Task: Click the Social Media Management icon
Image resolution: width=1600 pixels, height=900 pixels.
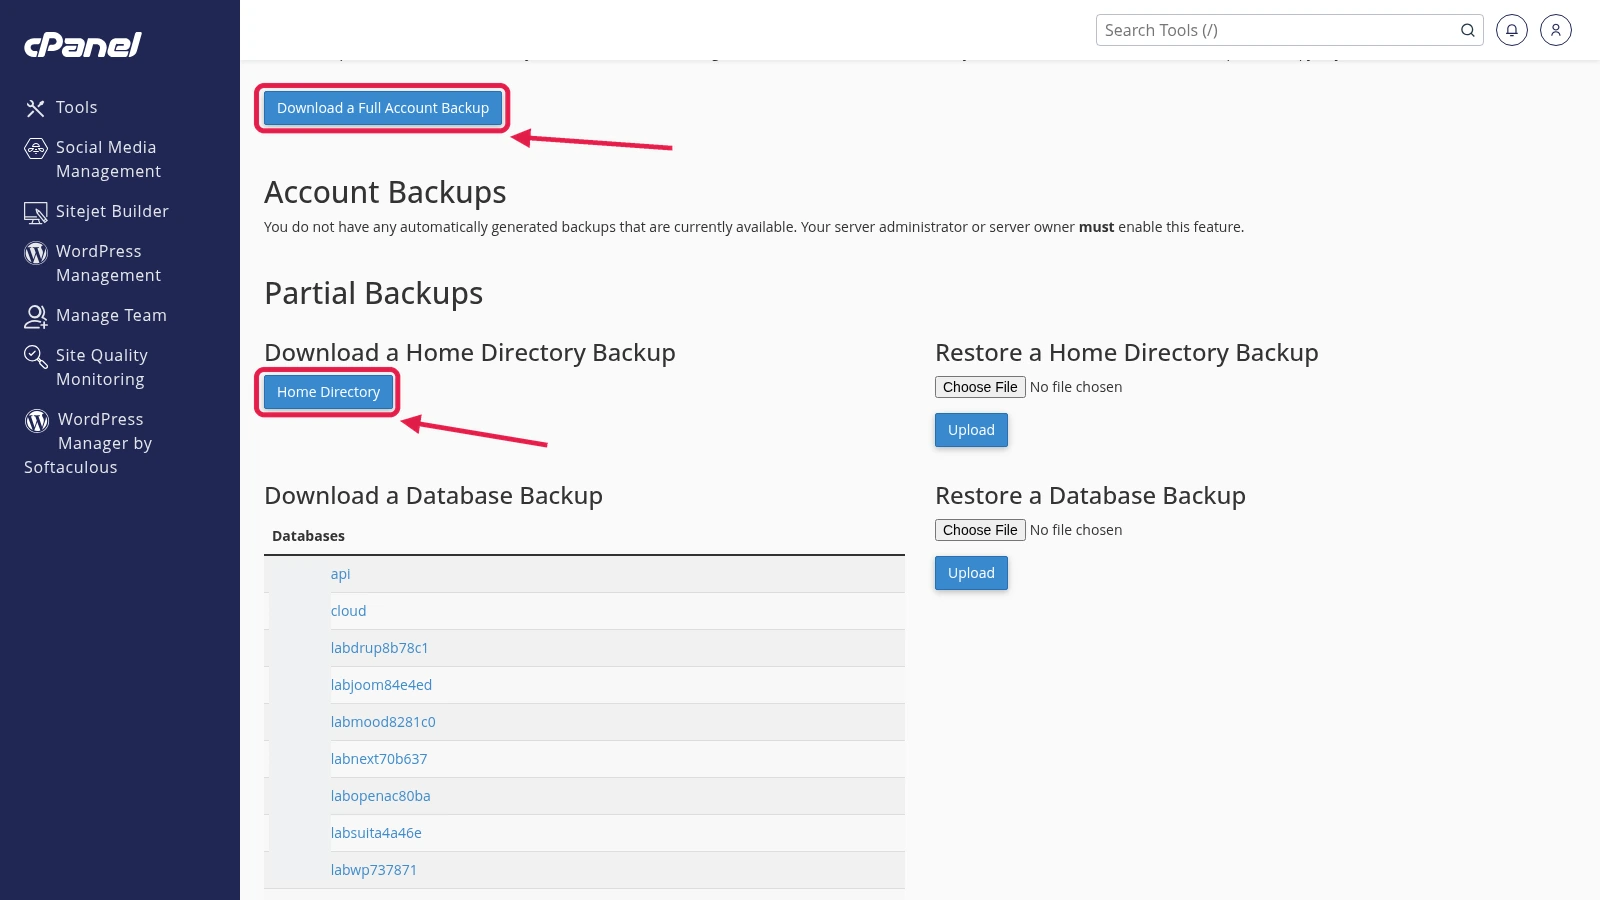Action: (x=36, y=149)
